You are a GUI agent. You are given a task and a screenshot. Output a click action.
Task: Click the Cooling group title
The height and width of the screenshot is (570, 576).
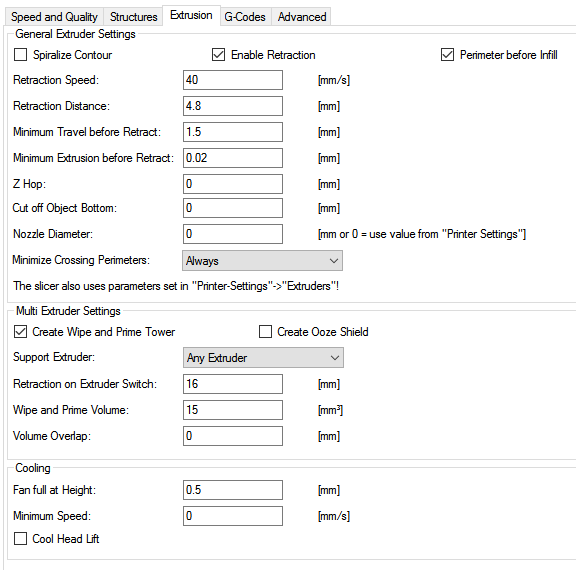[33, 468]
